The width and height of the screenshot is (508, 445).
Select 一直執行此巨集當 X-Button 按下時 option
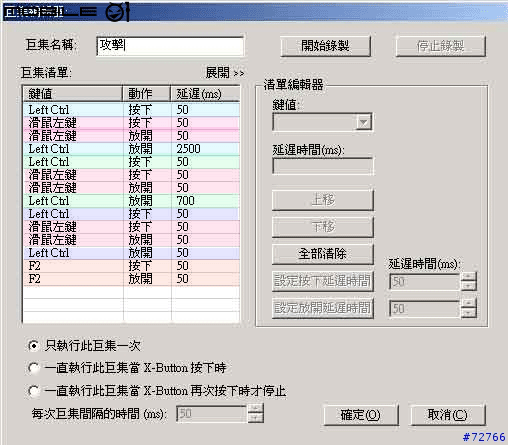tap(34, 368)
